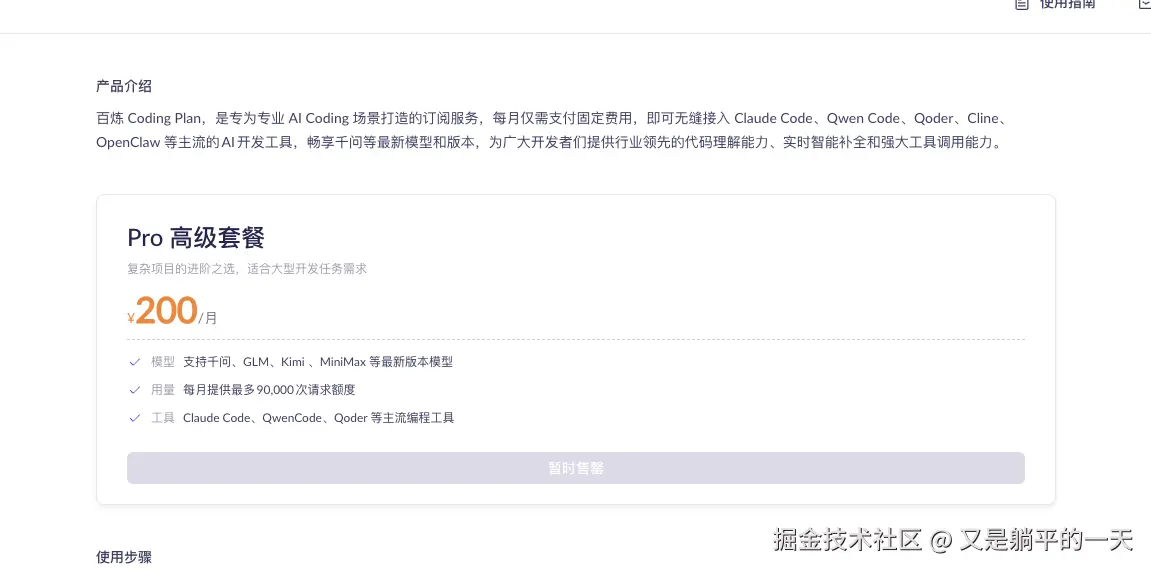Click the 工具 label in the feature list
The height and width of the screenshot is (571, 1151).
(163, 418)
